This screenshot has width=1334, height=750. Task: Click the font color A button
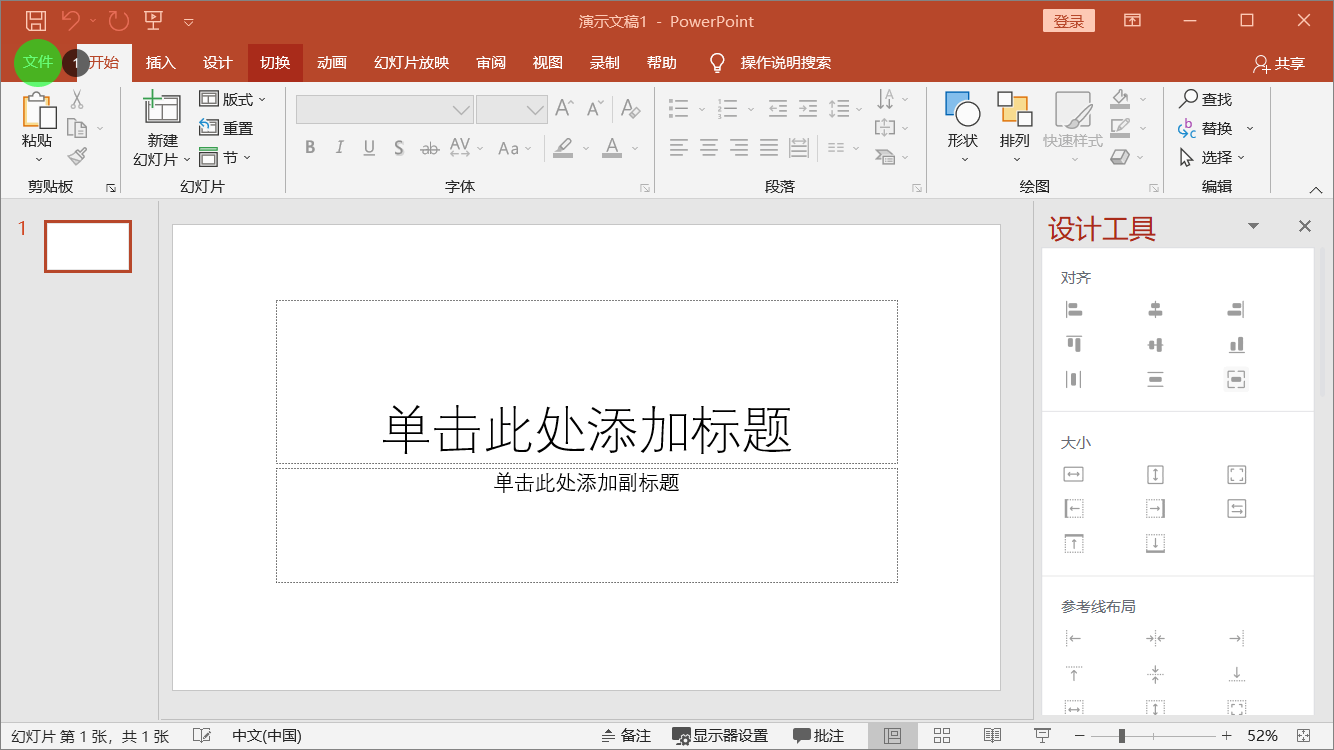(612, 148)
